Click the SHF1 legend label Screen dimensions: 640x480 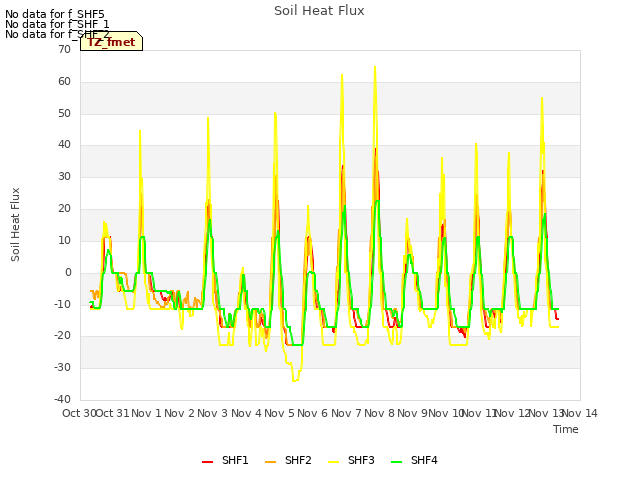[235, 460]
